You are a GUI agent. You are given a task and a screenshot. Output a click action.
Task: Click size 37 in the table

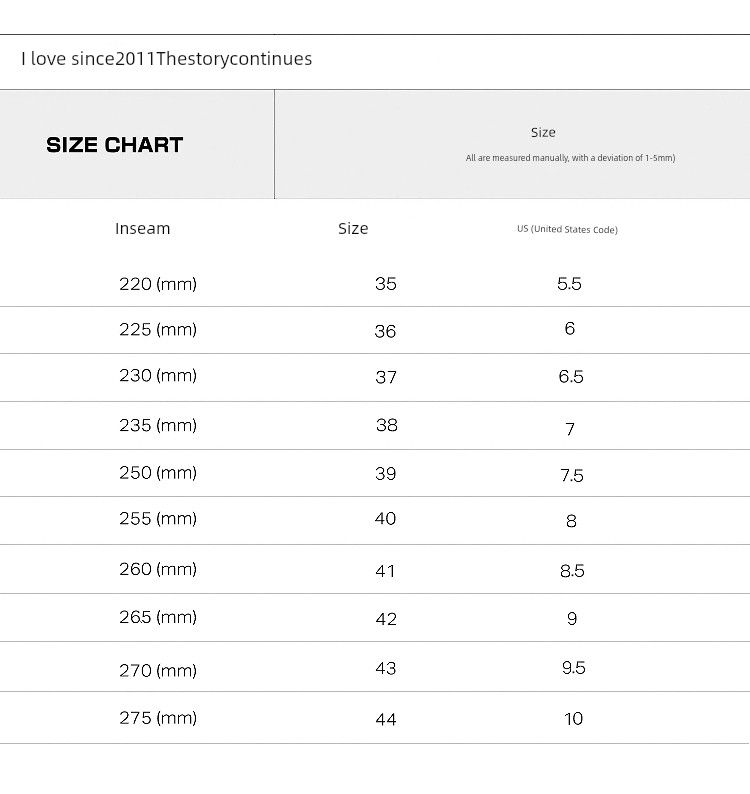386,377
